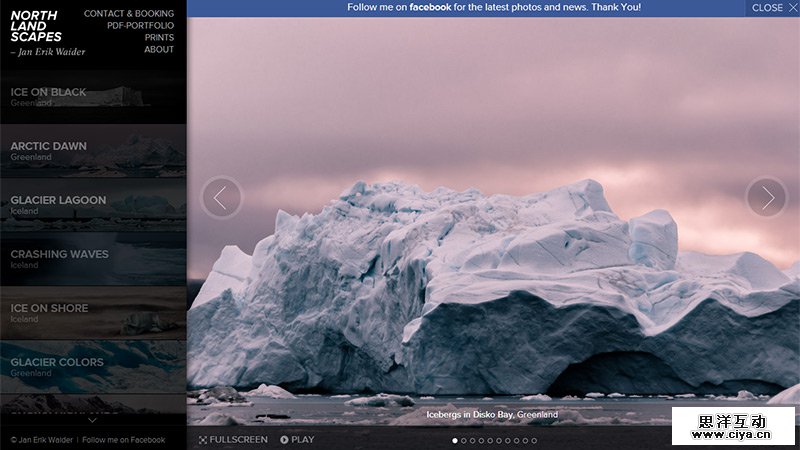
Task: Click the fullscreen arrows icon
Action: coord(203,440)
